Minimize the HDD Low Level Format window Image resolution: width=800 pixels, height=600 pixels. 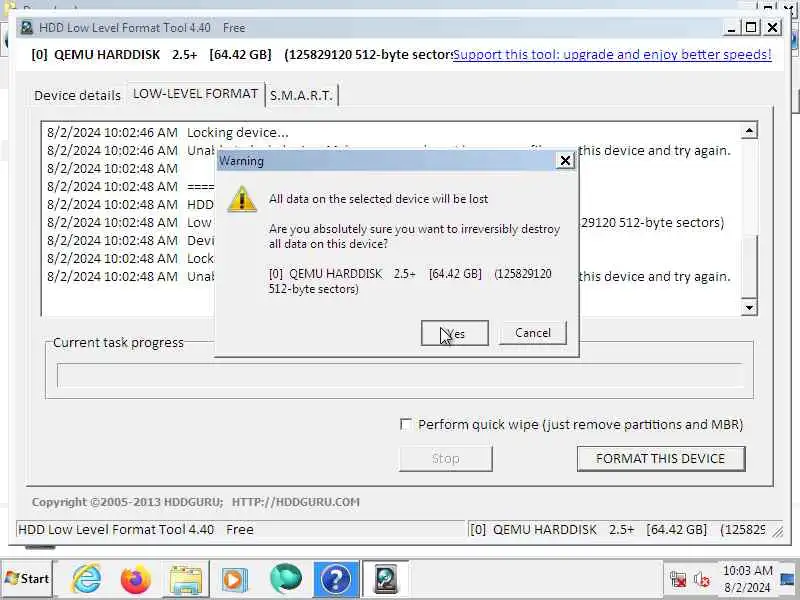point(731,28)
